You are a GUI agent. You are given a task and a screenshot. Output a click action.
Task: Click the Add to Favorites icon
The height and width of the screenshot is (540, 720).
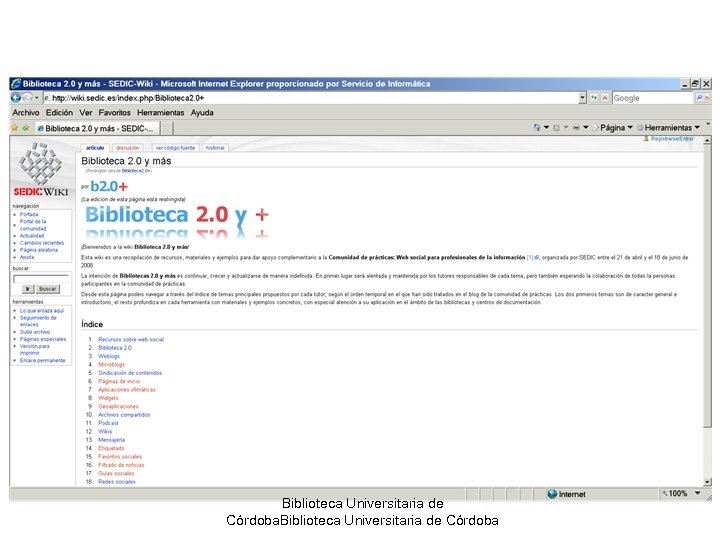pyautogui.click(x=26, y=128)
